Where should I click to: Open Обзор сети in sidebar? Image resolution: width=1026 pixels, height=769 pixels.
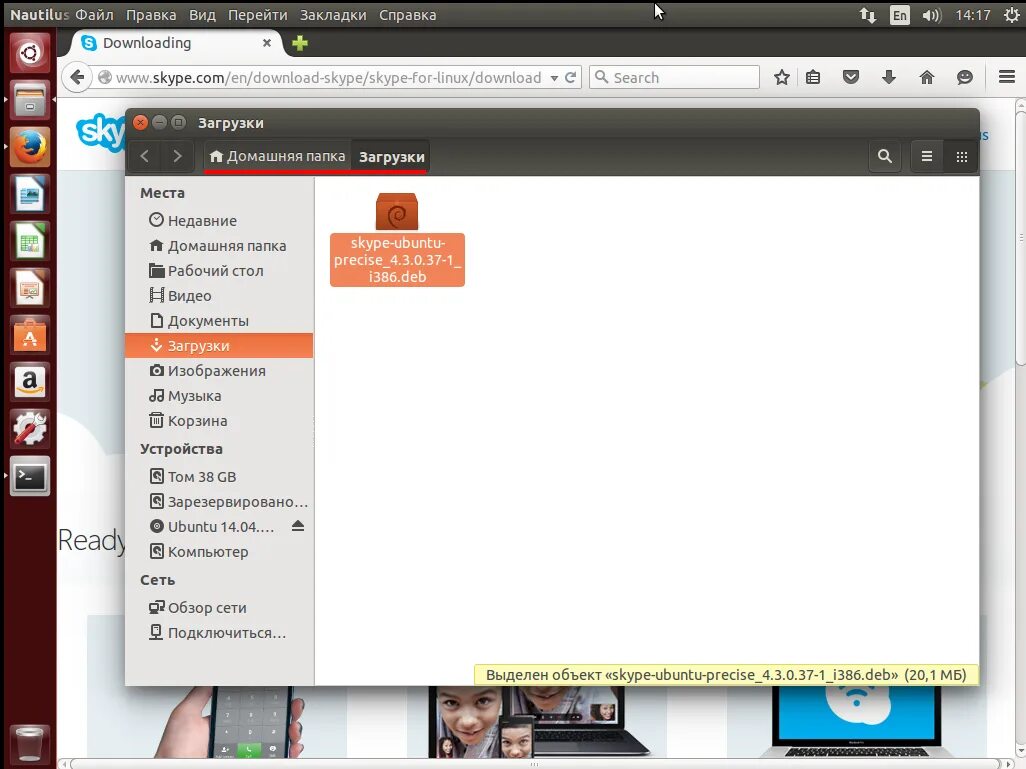click(x=219, y=607)
